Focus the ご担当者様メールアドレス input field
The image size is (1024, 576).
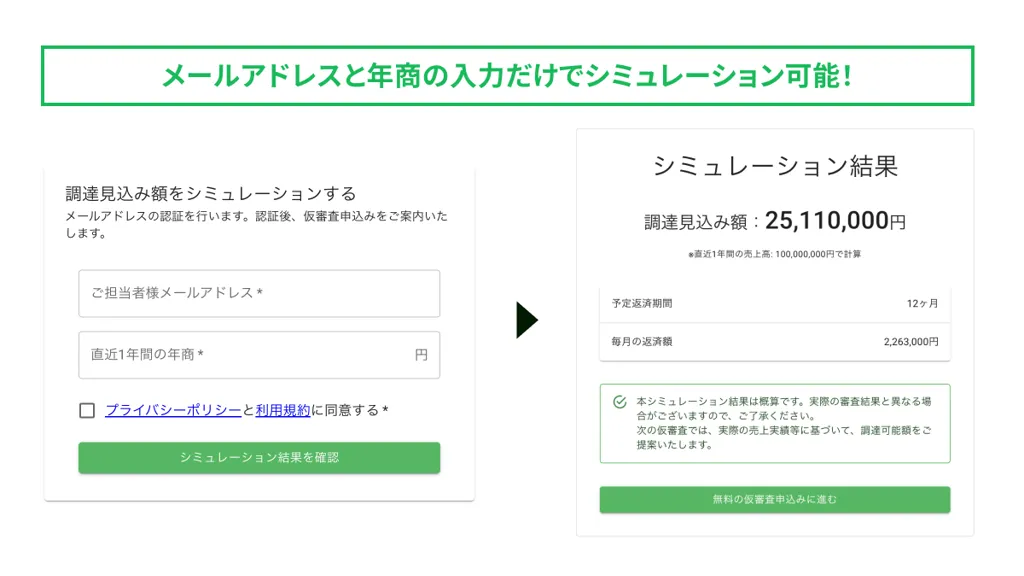[259, 293]
